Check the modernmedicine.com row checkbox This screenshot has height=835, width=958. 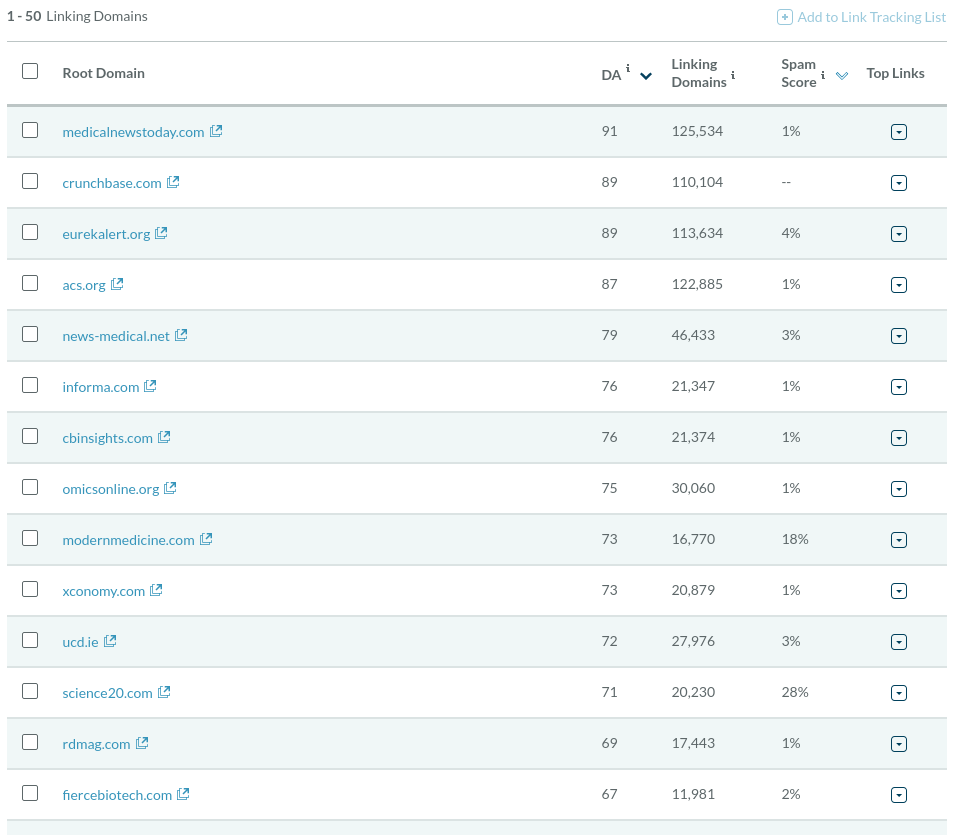click(x=30, y=538)
